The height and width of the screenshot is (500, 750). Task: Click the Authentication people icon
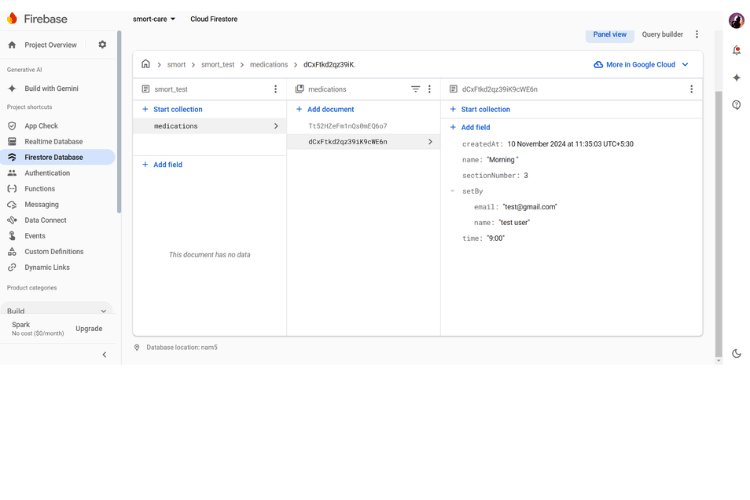[x=12, y=173]
